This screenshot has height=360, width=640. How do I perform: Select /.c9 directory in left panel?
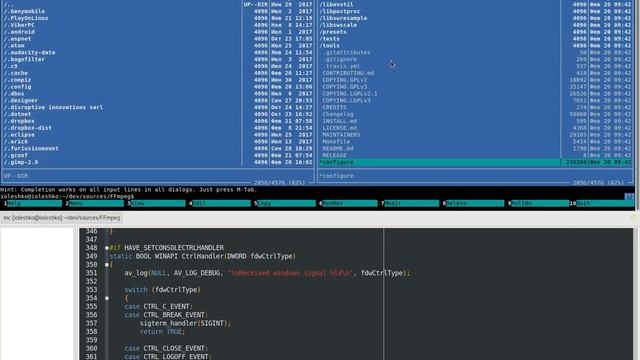(x=11, y=66)
